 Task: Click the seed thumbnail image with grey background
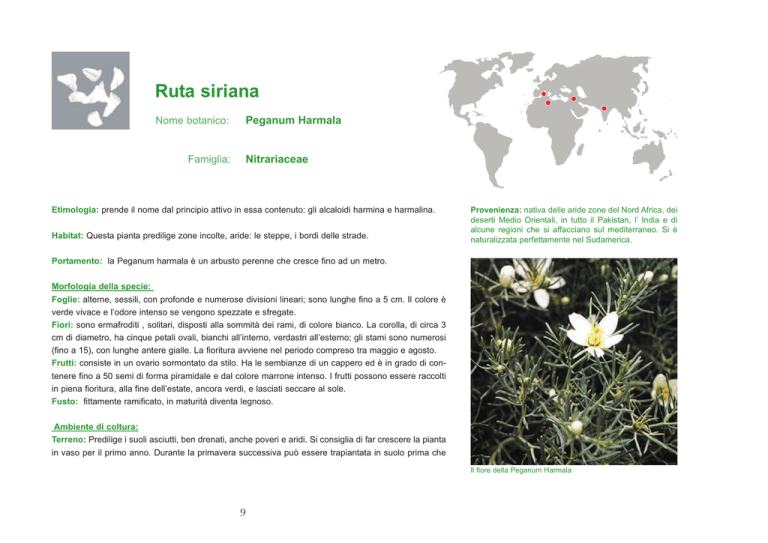pos(91,91)
